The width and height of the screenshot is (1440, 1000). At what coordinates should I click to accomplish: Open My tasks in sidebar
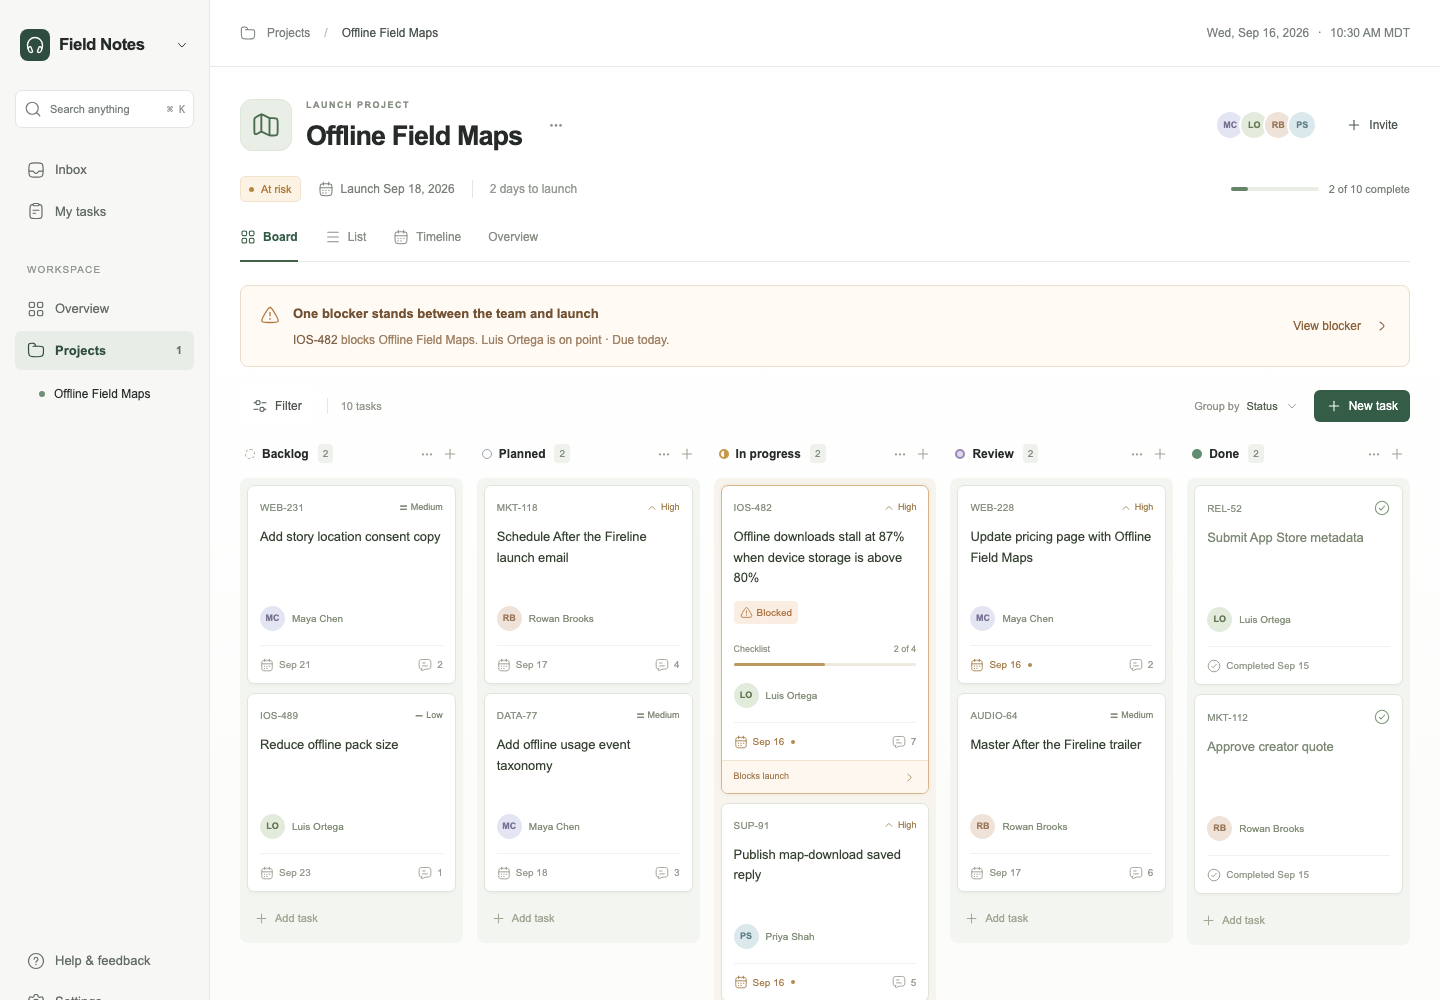point(104,212)
